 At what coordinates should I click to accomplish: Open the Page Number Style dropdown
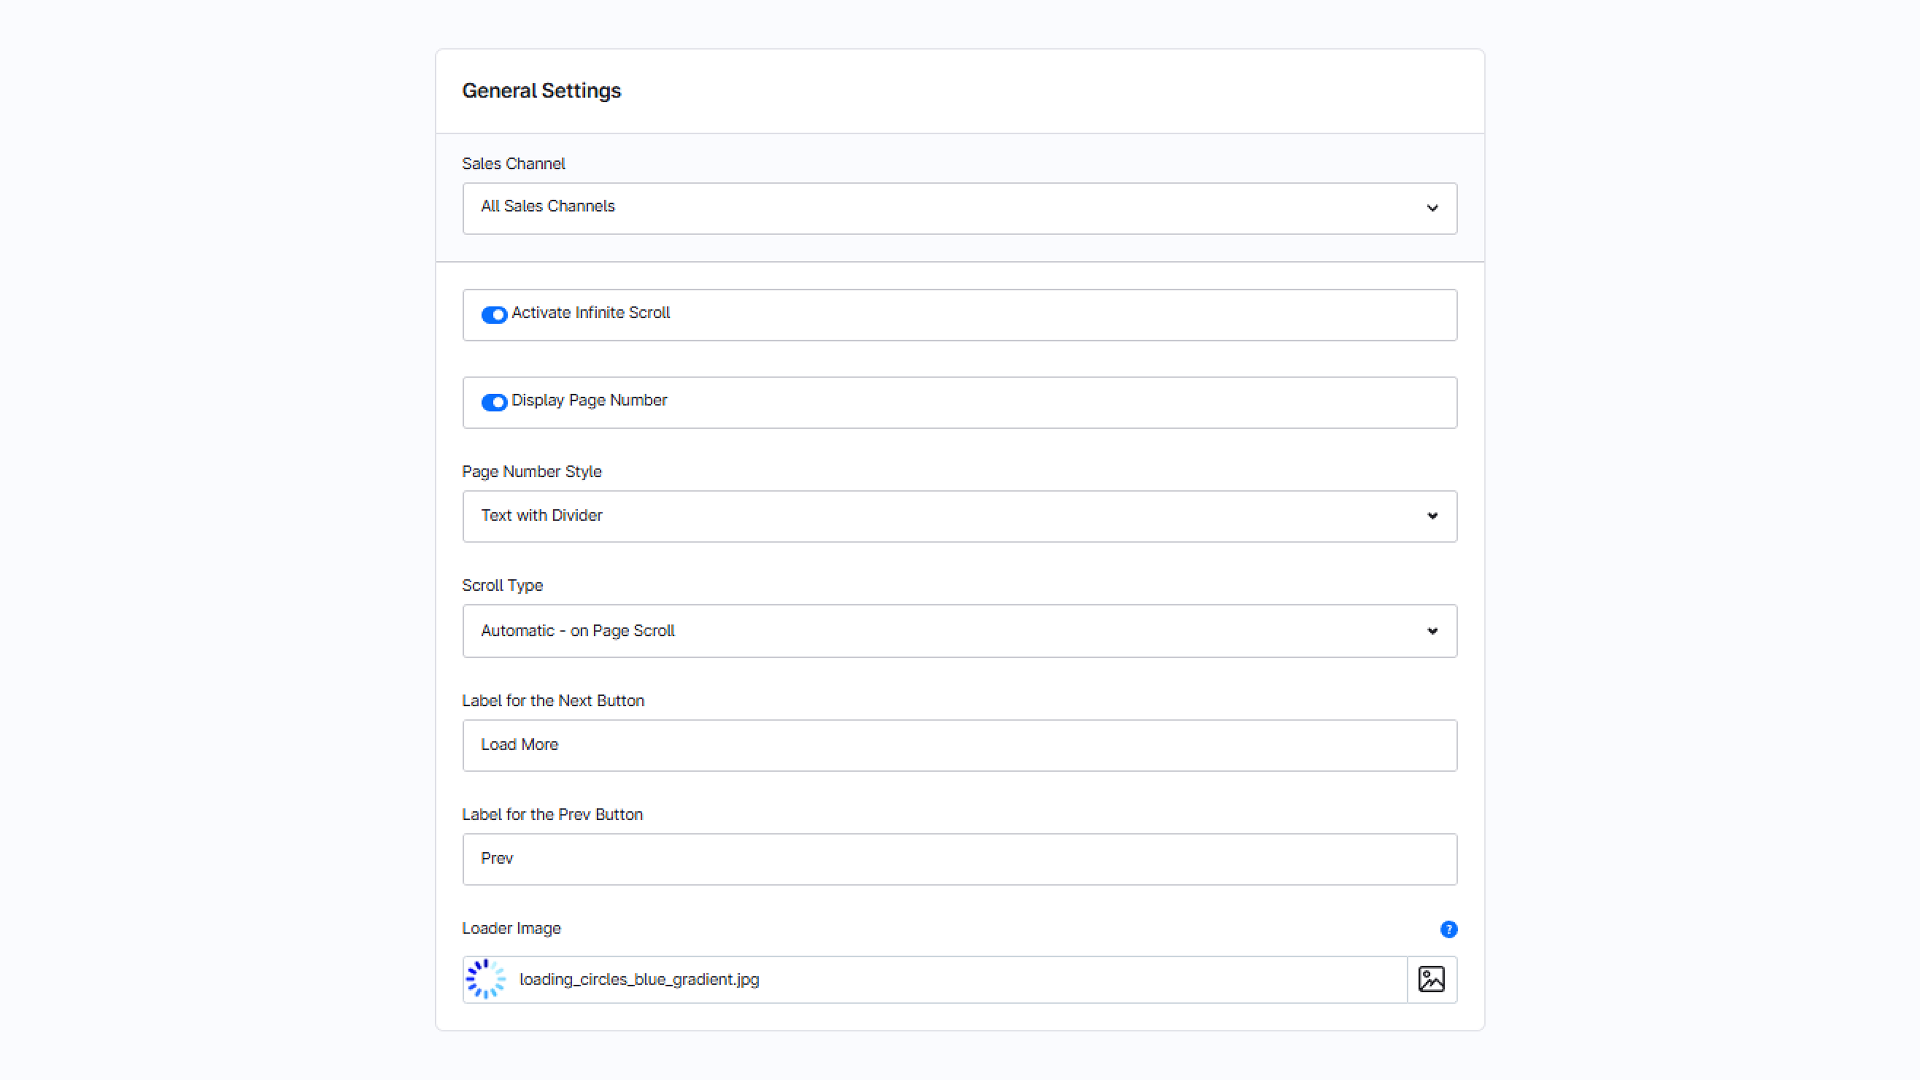pos(959,516)
